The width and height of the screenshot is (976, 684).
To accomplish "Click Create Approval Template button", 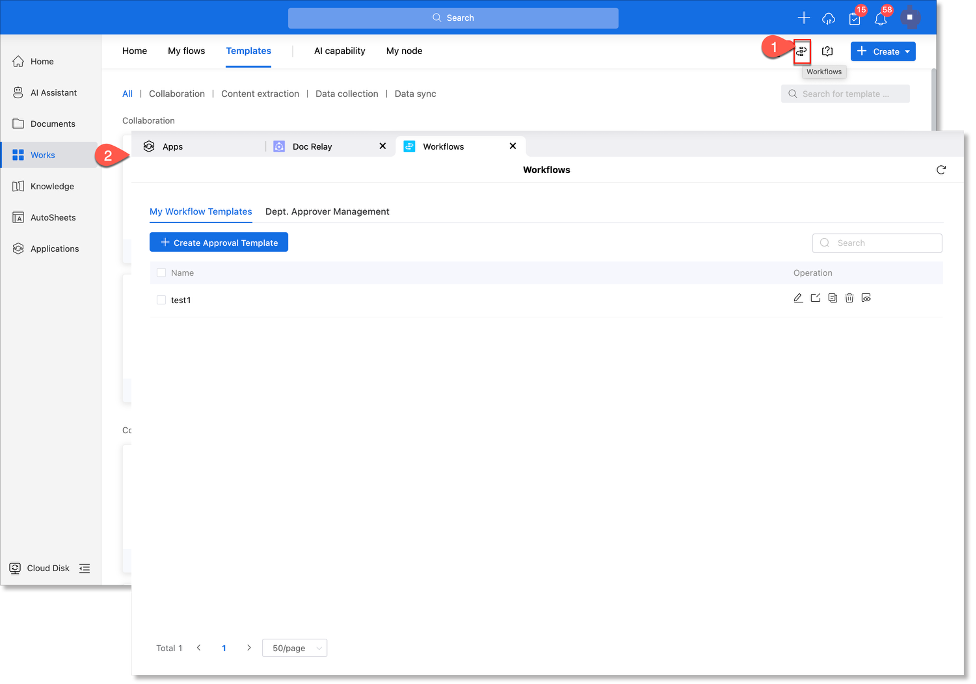I will click(x=219, y=243).
